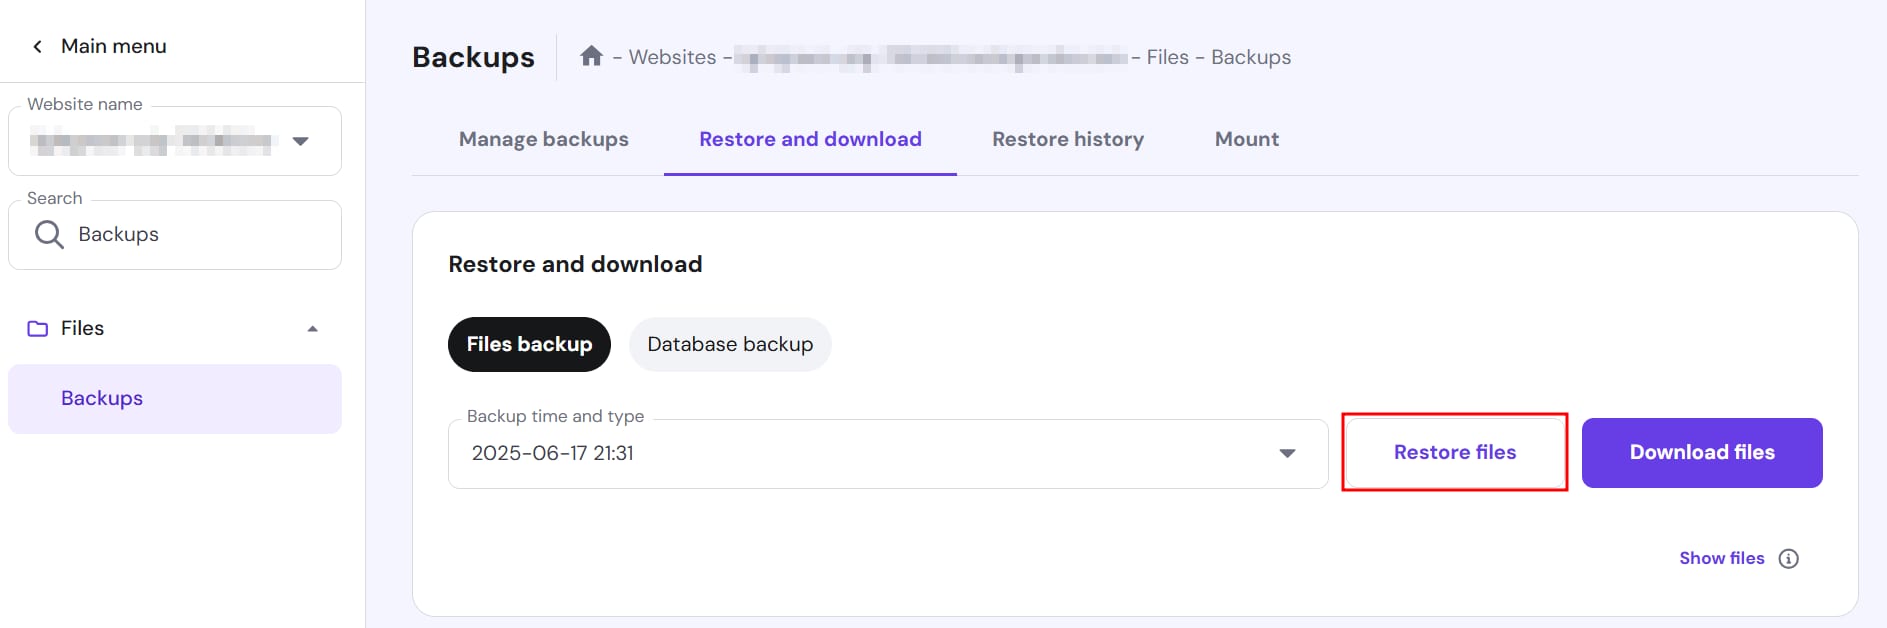1887x628 pixels.
Task: Expand the Backup time and type dropdown
Action: pyautogui.click(x=1287, y=454)
